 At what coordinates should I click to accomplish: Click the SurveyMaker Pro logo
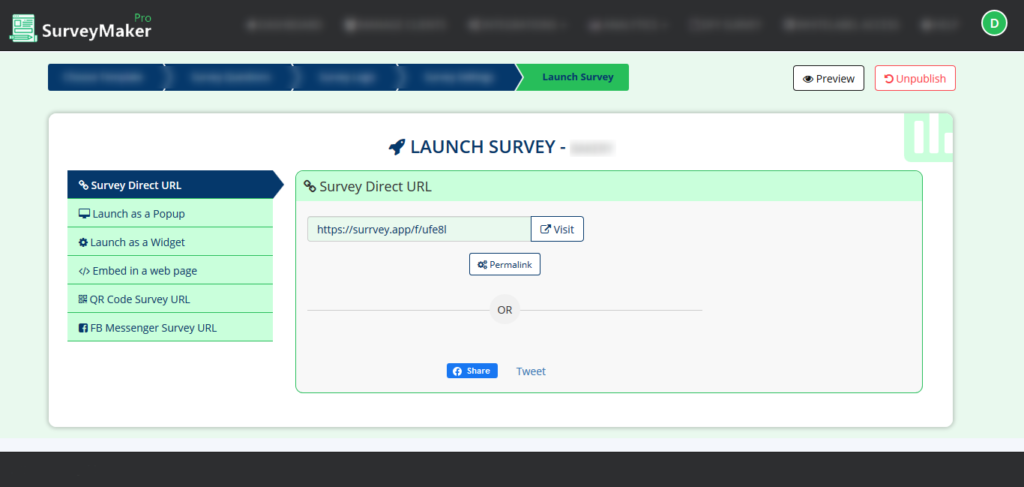(82, 27)
